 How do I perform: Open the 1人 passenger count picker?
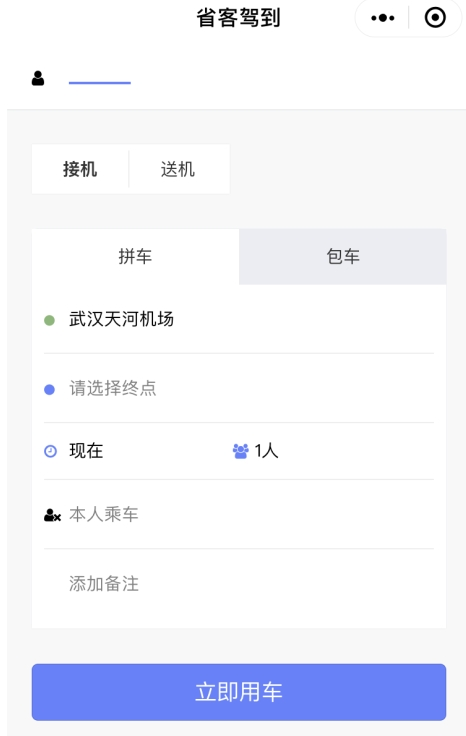pos(267,451)
